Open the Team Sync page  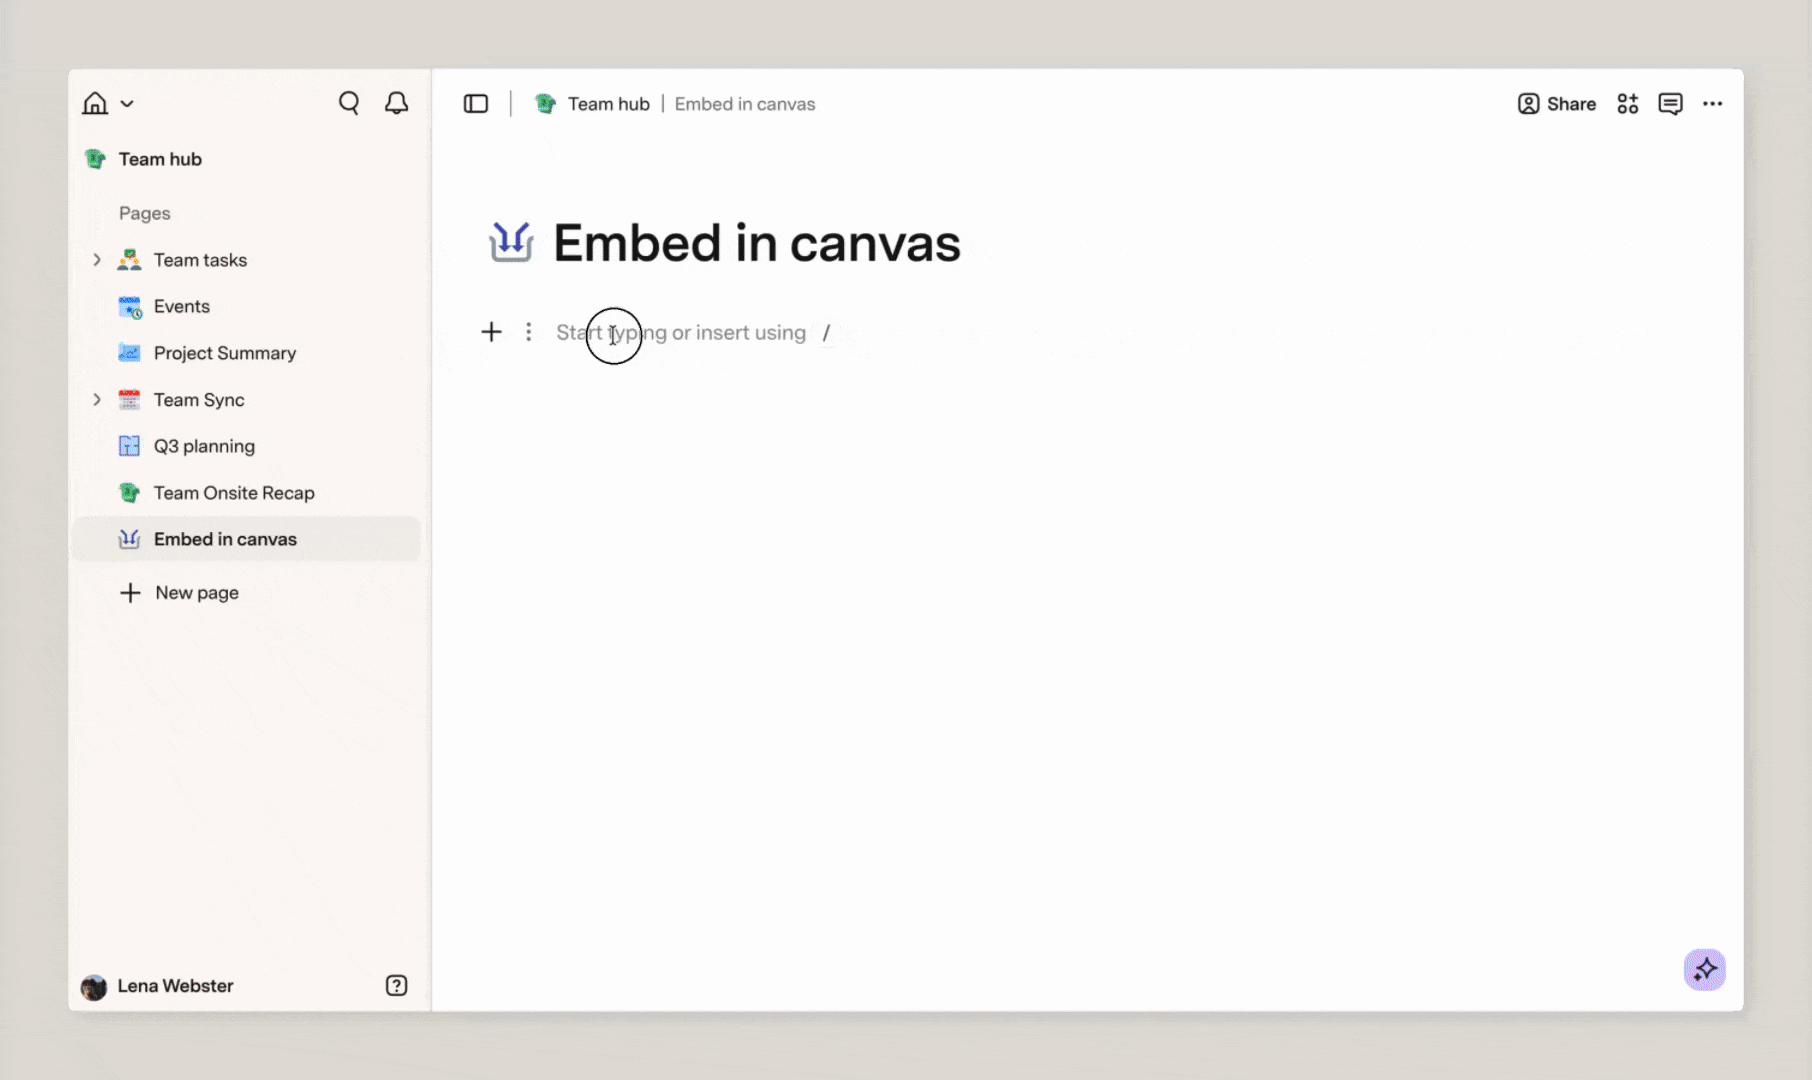[199, 400]
